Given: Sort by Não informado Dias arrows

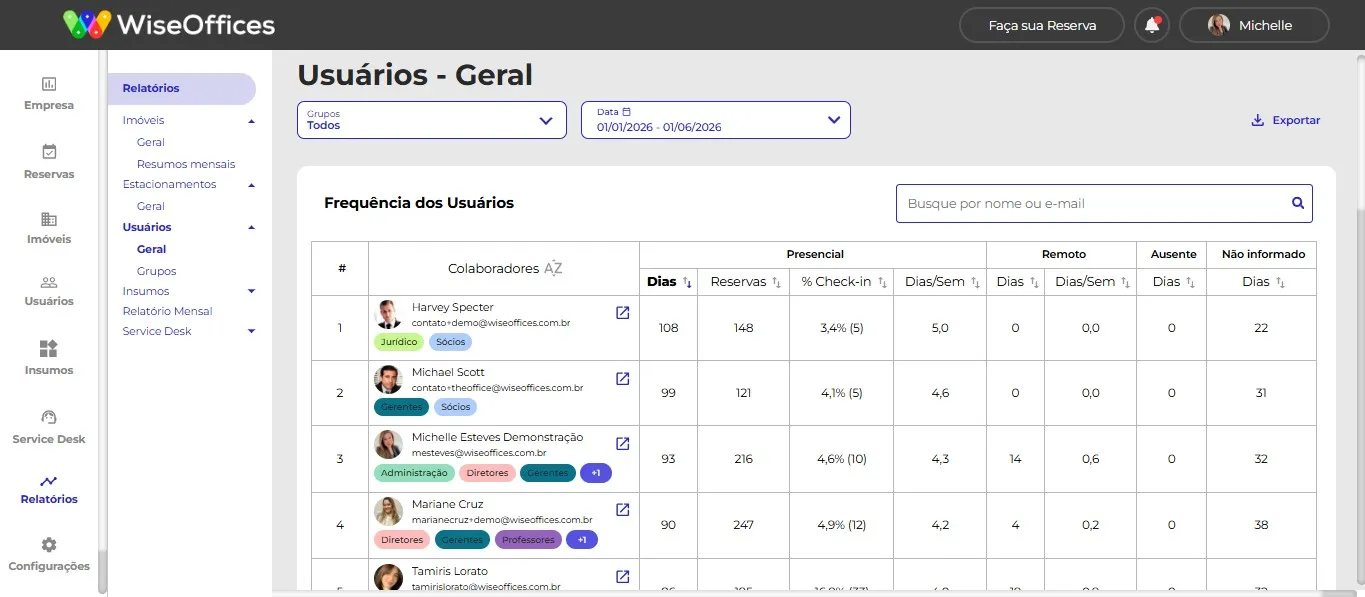Looking at the screenshot, I should click(x=1280, y=282).
